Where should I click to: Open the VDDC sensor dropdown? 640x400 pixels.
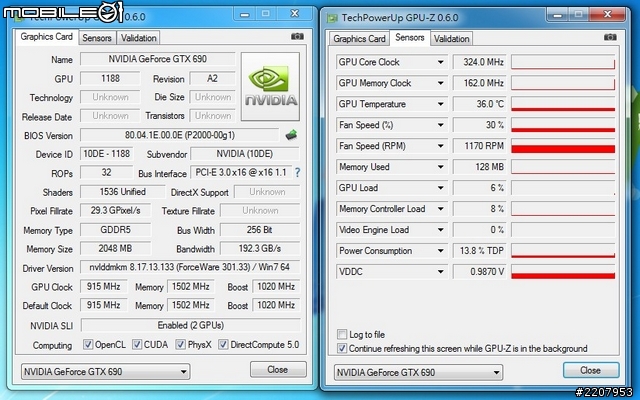coord(440,271)
